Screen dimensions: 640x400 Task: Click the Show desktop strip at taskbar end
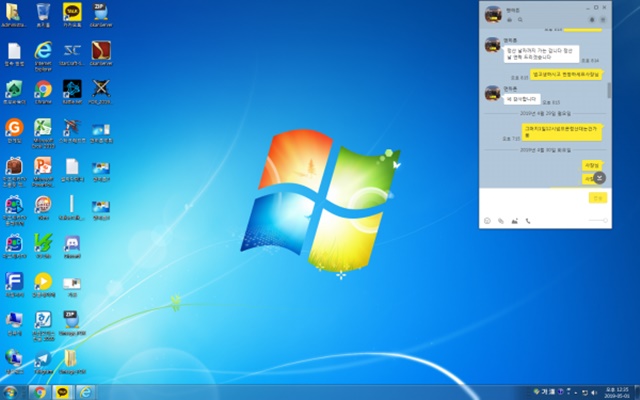[637, 392]
